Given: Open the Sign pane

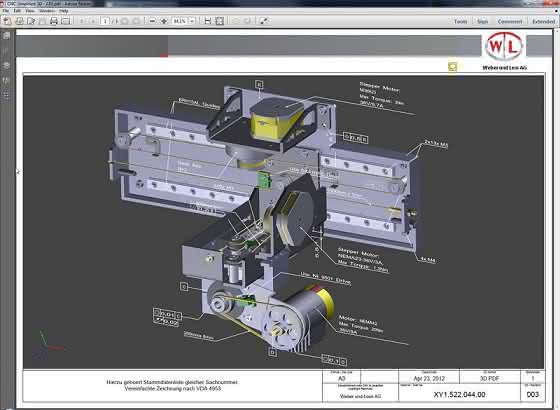Looking at the screenshot, I should 482,21.
